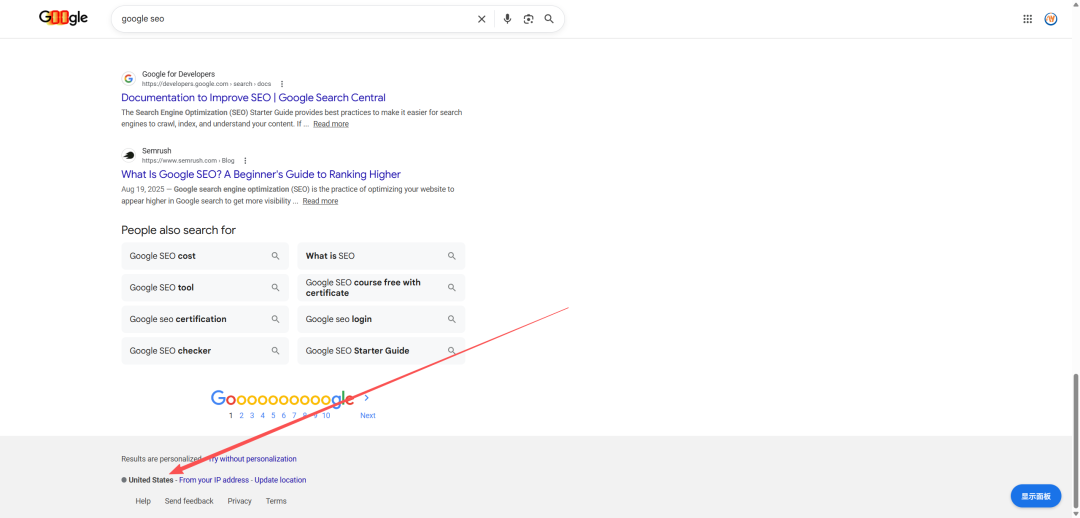This screenshot has height=518, width=1080.
Task: Select Google SEO Starter Guide suggestion
Action: [x=382, y=351]
